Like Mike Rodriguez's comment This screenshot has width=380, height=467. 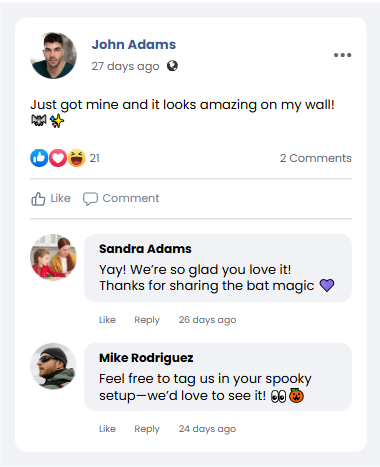coord(107,429)
